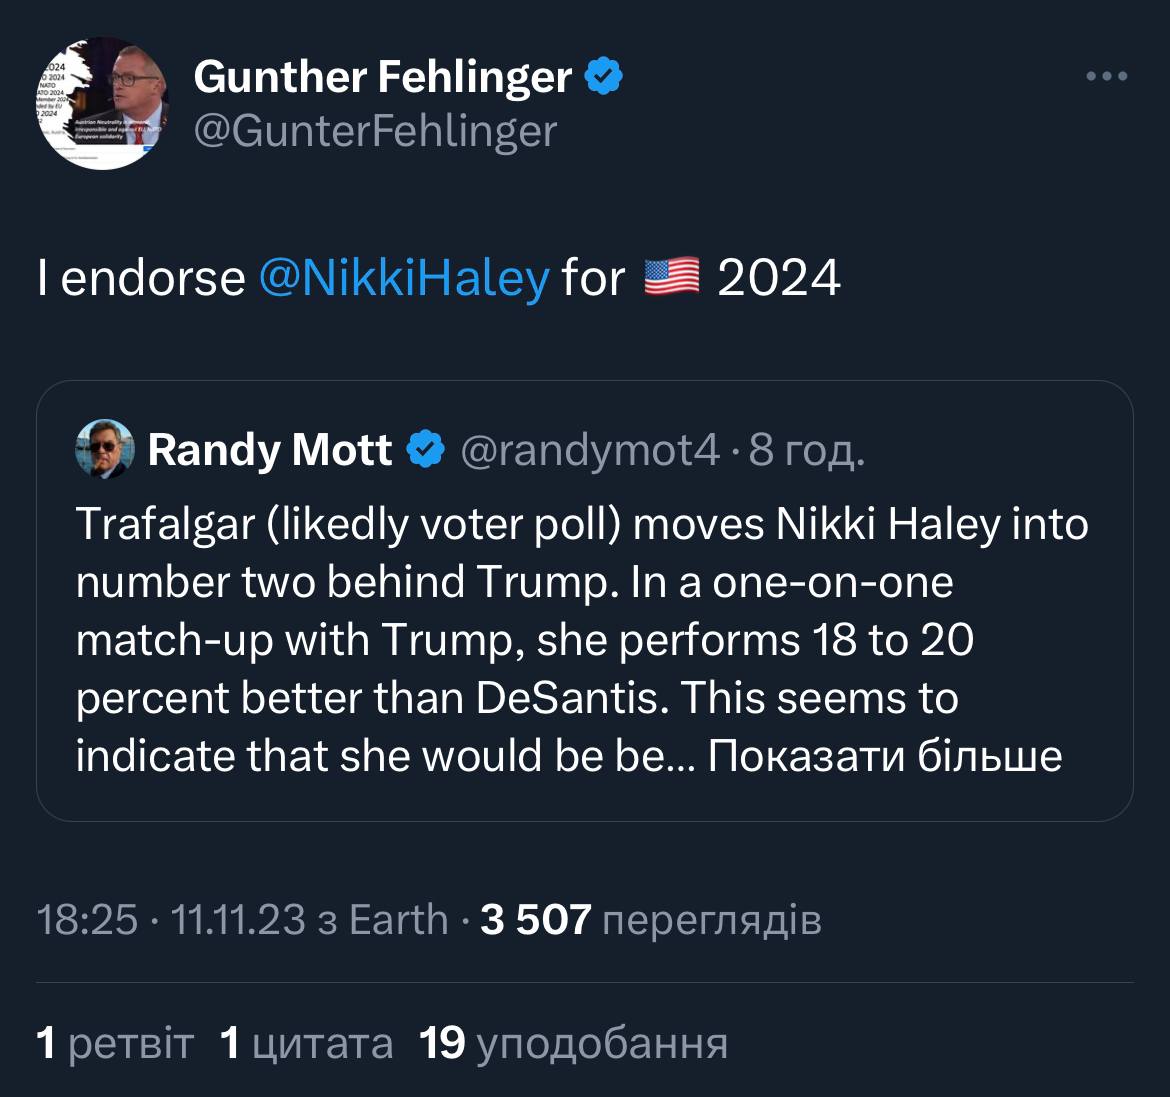View the 3 507 переглядів count

point(650,919)
